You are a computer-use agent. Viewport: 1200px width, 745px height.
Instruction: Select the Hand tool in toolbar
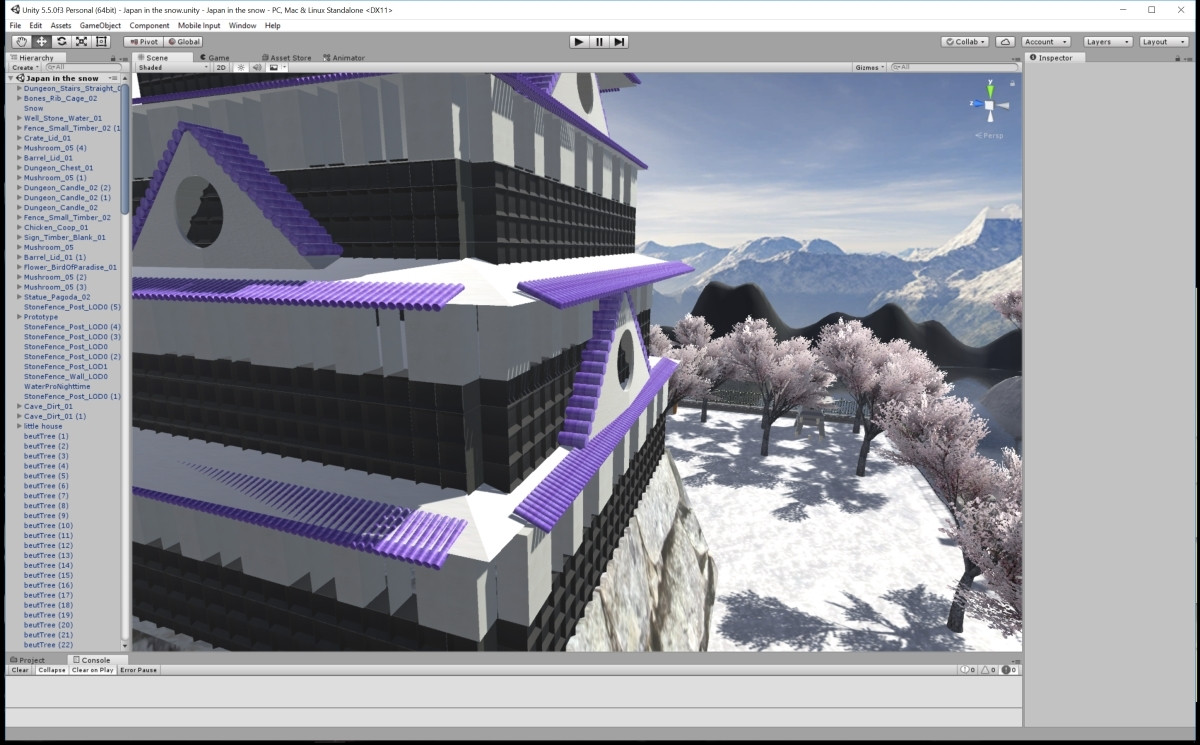pos(22,42)
